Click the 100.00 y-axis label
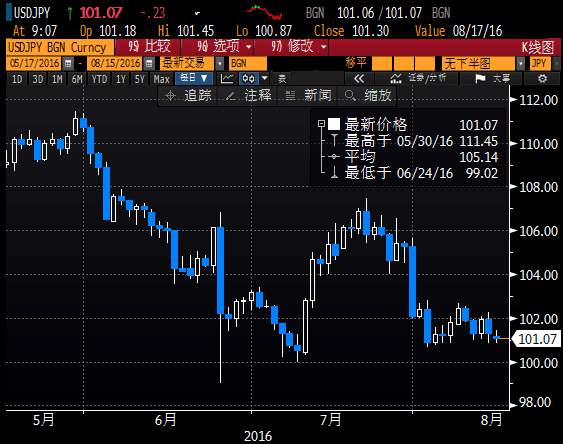This screenshot has height=444, width=563. pos(539,363)
